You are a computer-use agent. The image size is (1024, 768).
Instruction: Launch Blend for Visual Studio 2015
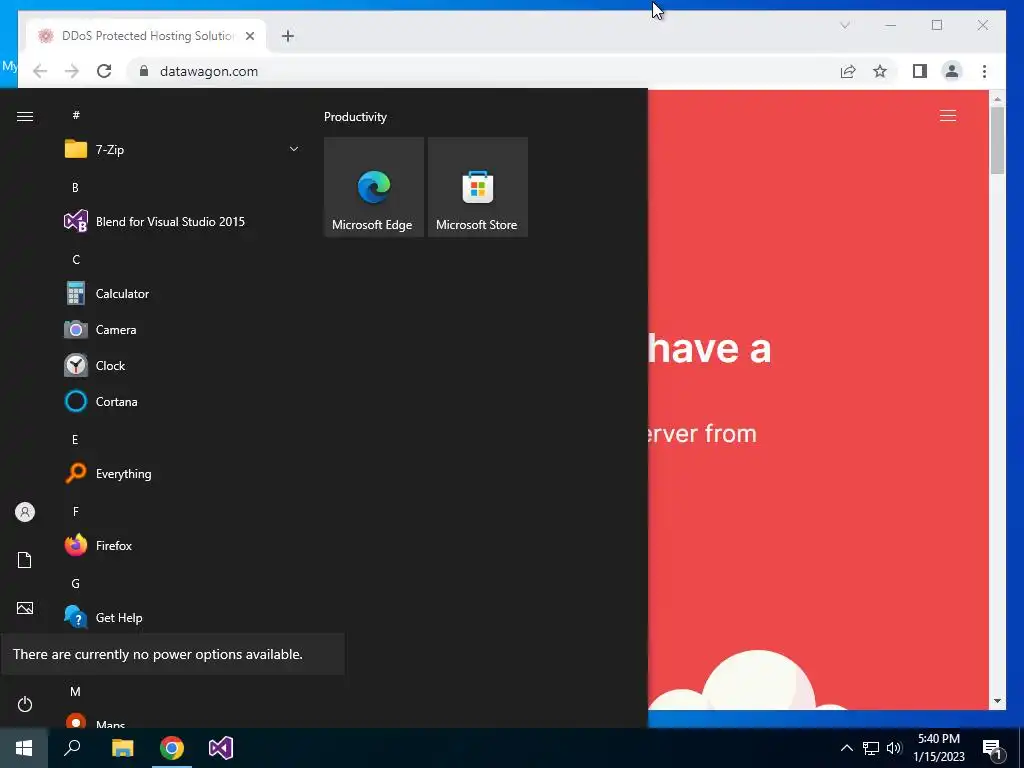coord(182,222)
